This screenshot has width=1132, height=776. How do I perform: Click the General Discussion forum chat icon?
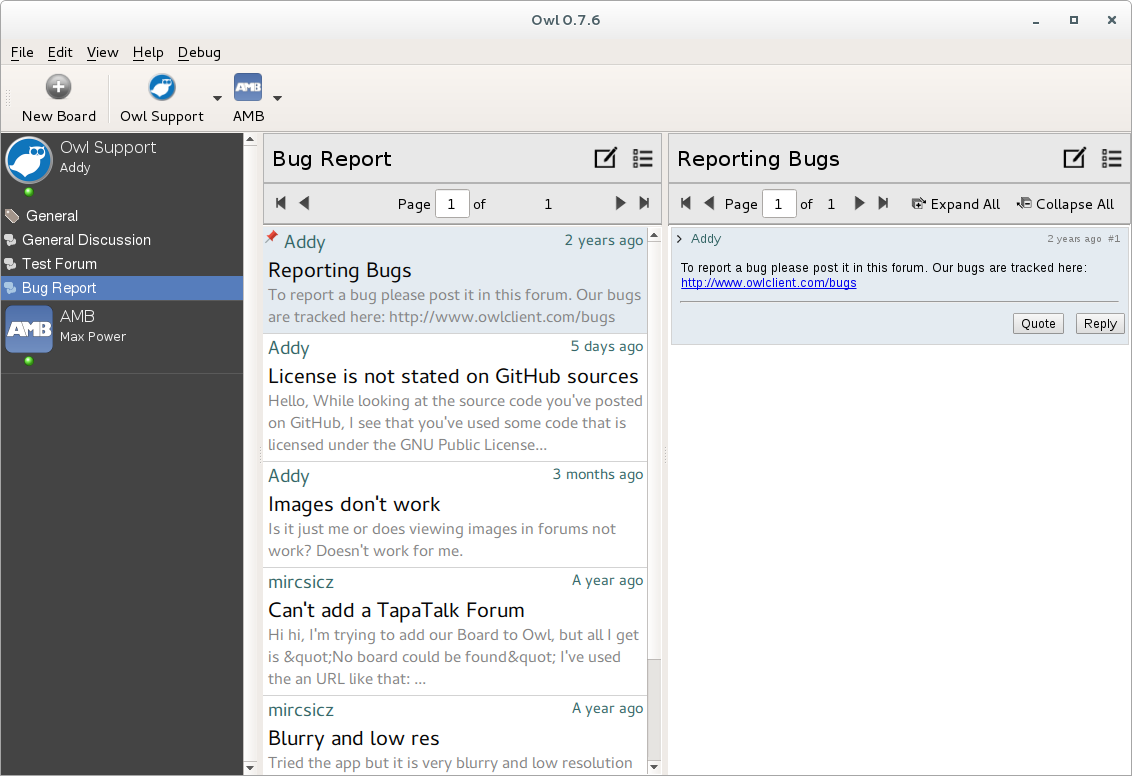10,240
